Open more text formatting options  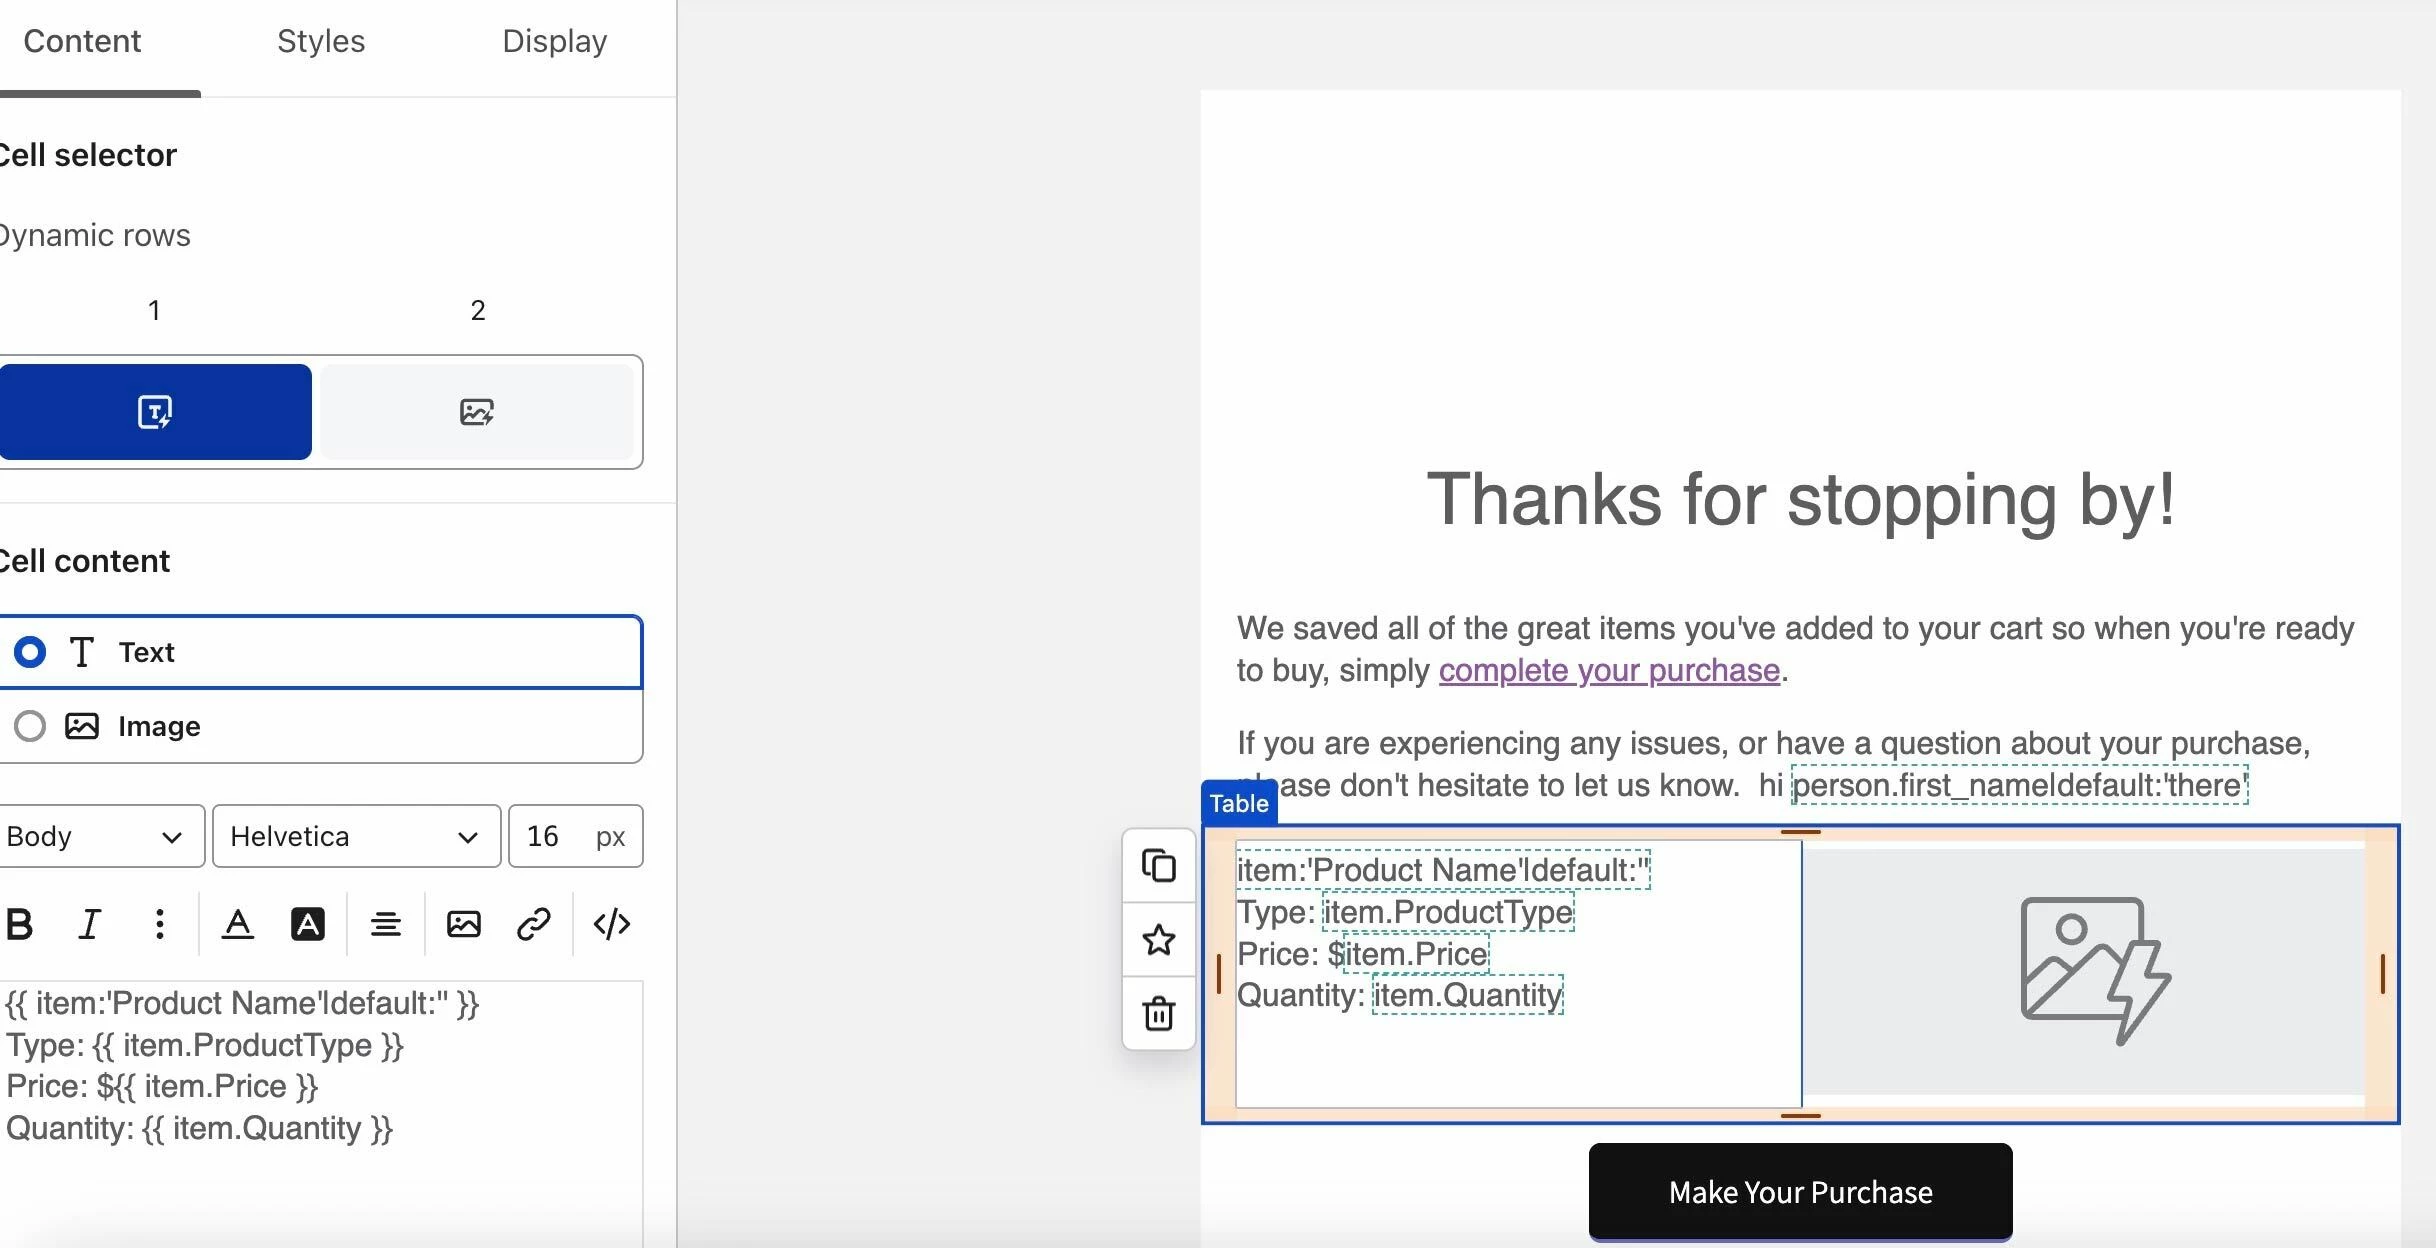click(x=160, y=923)
